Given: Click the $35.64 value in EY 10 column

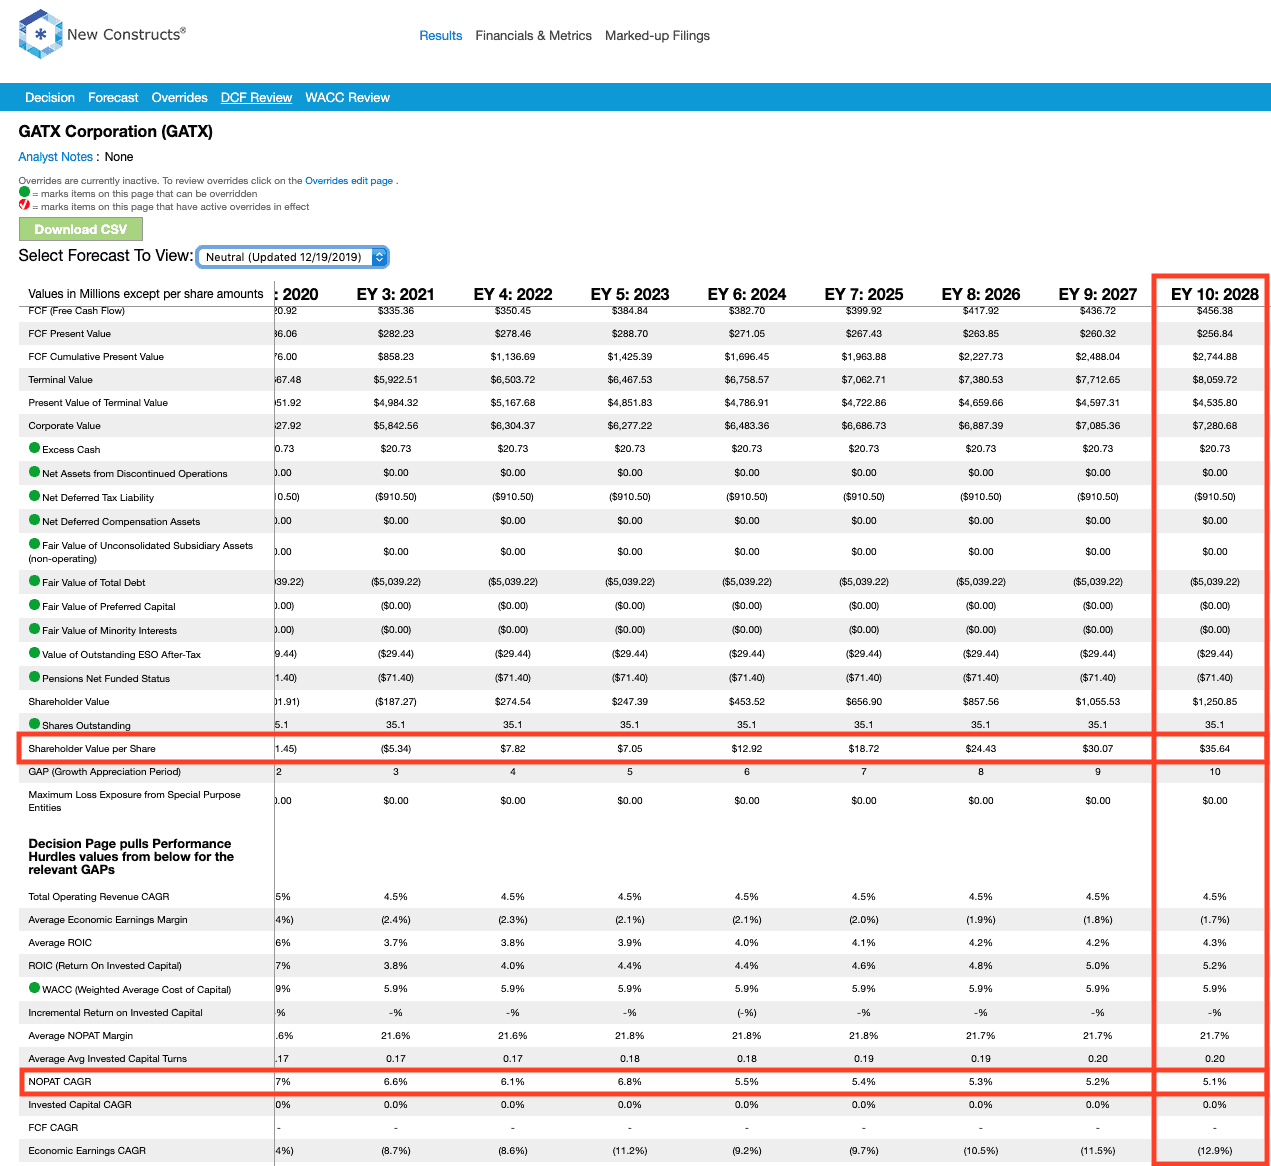Looking at the screenshot, I should coord(1214,748).
